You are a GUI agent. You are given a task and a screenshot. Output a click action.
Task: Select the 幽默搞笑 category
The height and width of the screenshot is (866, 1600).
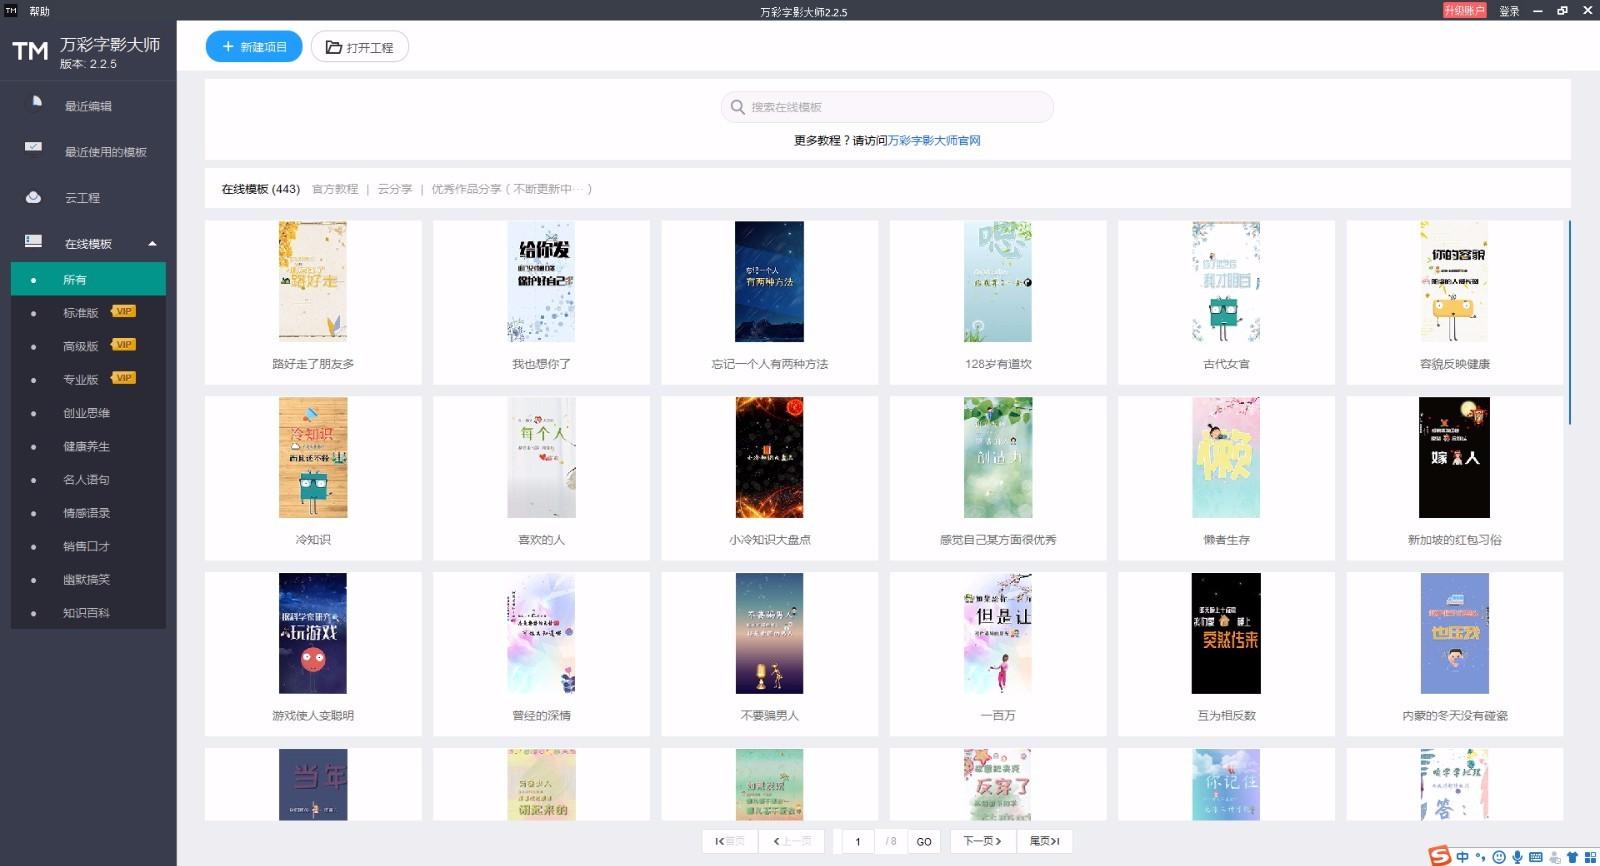(88, 579)
